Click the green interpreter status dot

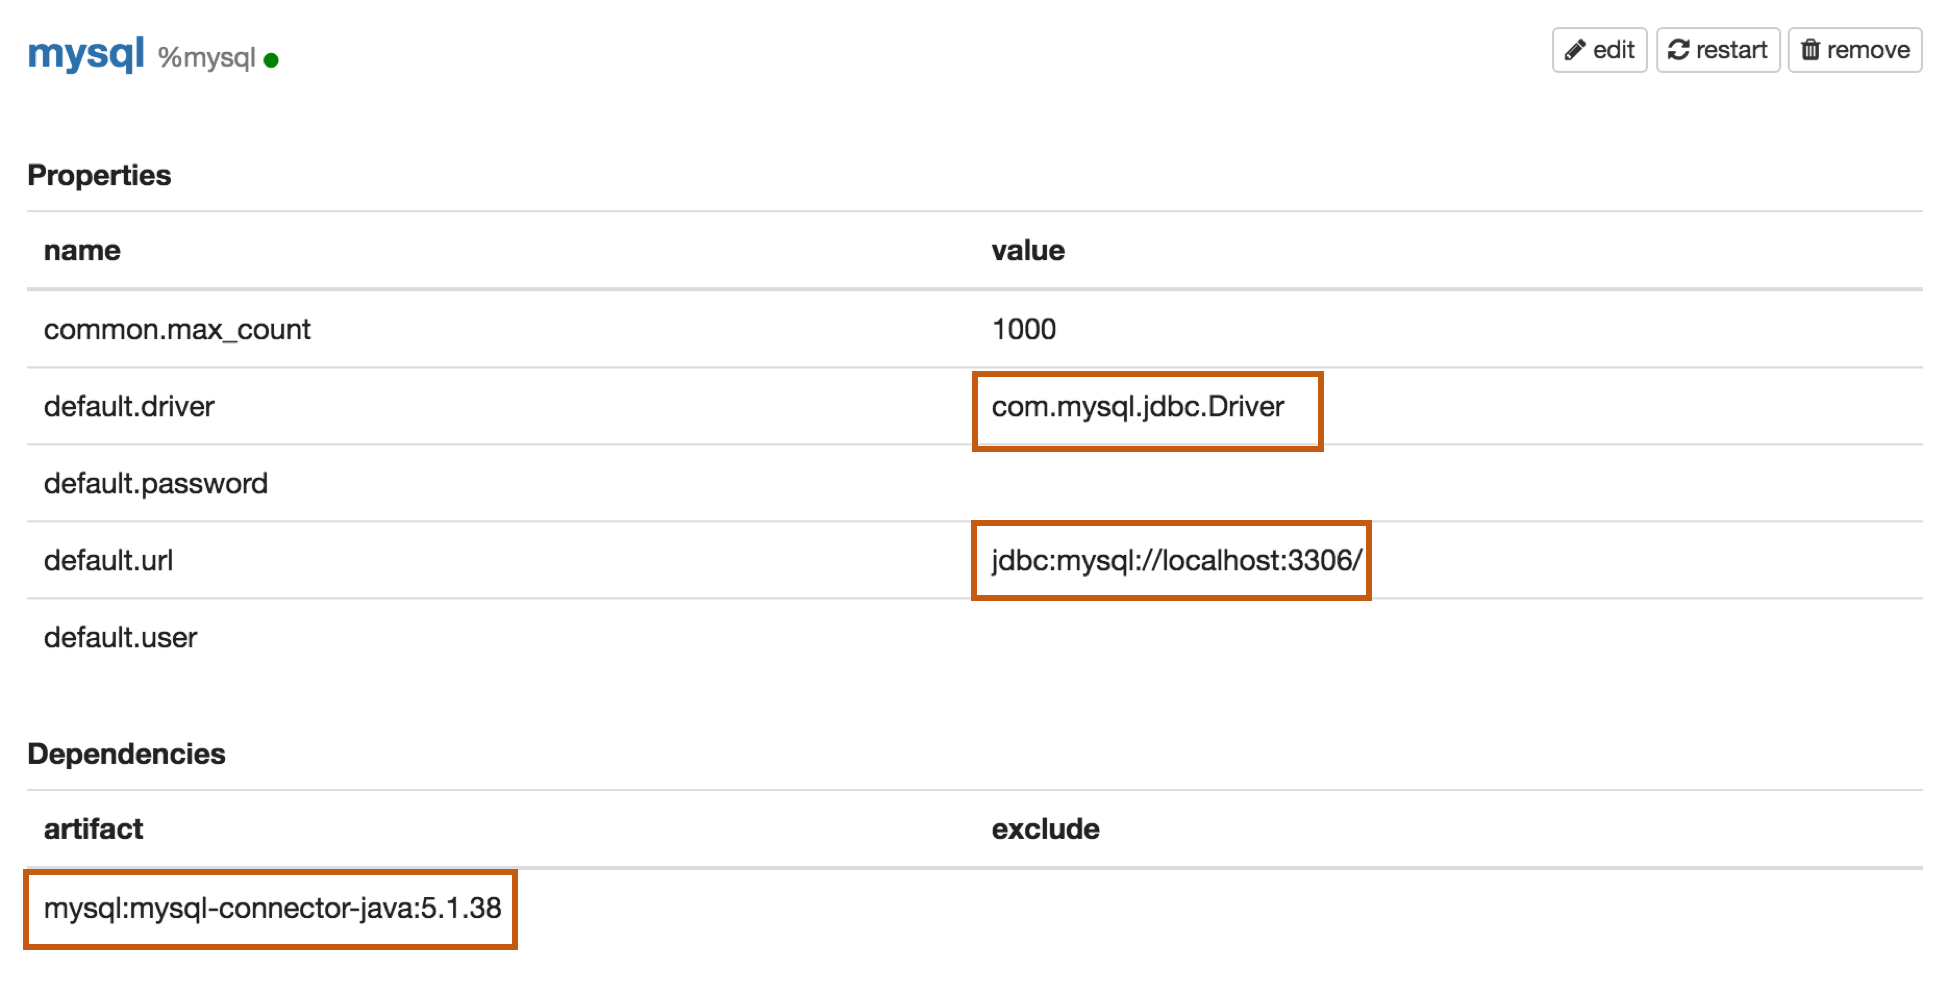[x=271, y=61]
